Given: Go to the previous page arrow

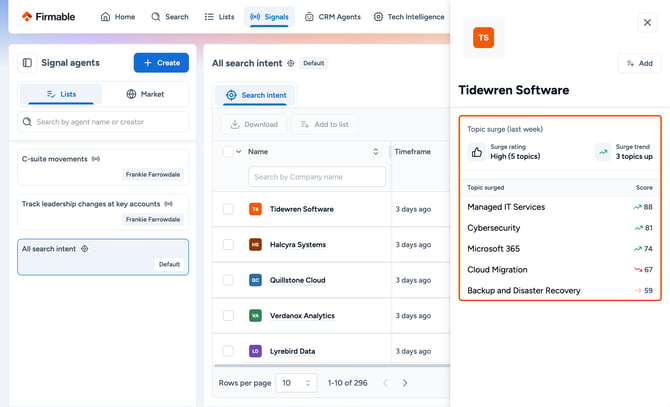Looking at the screenshot, I should [385, 383].
